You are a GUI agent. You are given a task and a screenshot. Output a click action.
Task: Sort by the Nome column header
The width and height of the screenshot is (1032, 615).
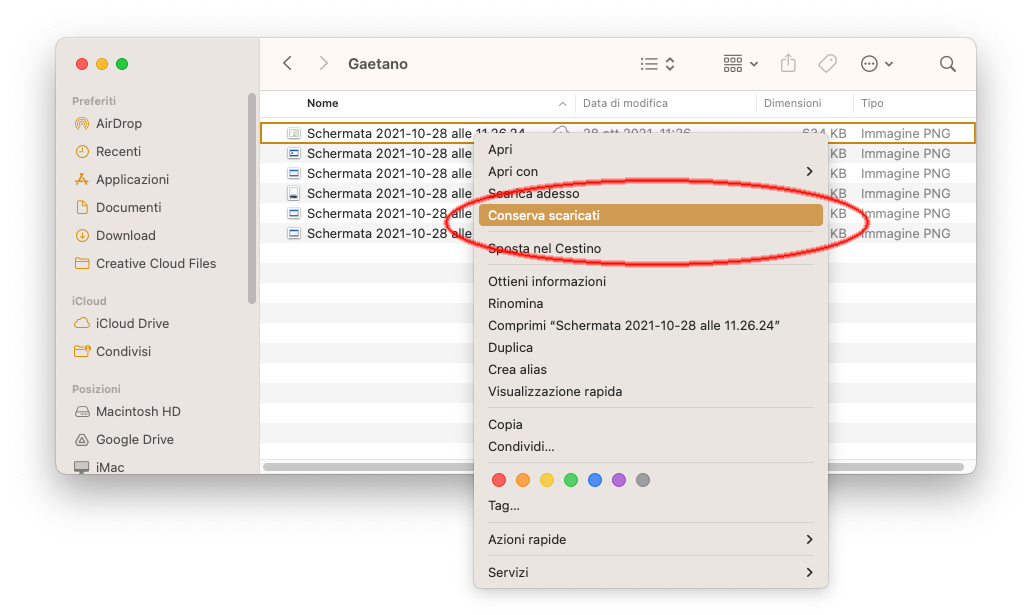(x=322, y=103)
